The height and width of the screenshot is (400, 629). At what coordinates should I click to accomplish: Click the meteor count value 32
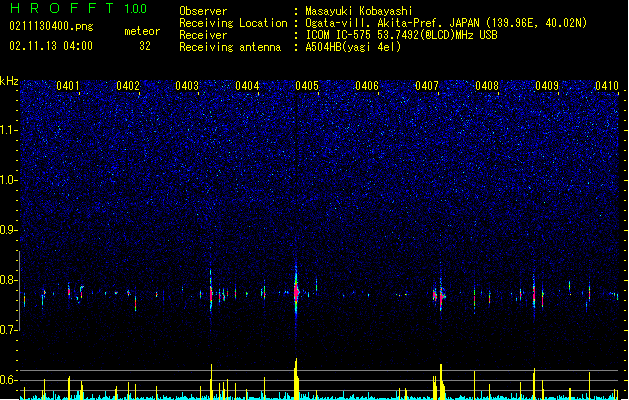coord(145,46)
